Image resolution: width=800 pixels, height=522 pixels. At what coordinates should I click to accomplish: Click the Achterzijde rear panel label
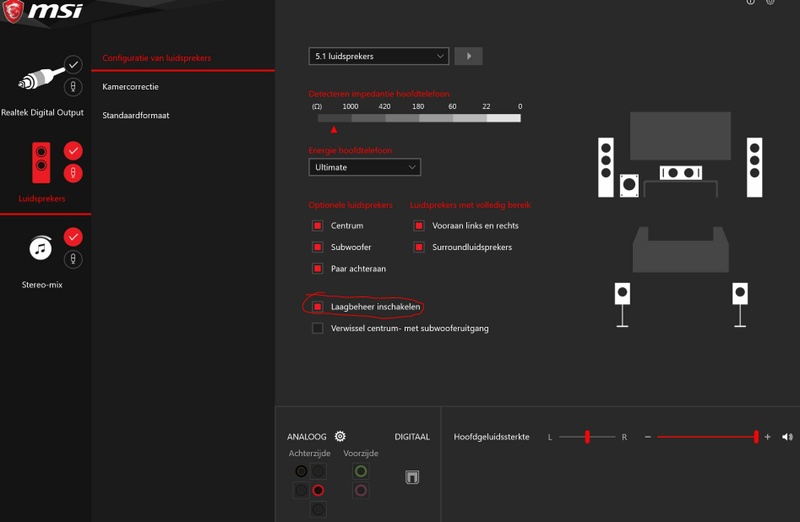point(310,453)
